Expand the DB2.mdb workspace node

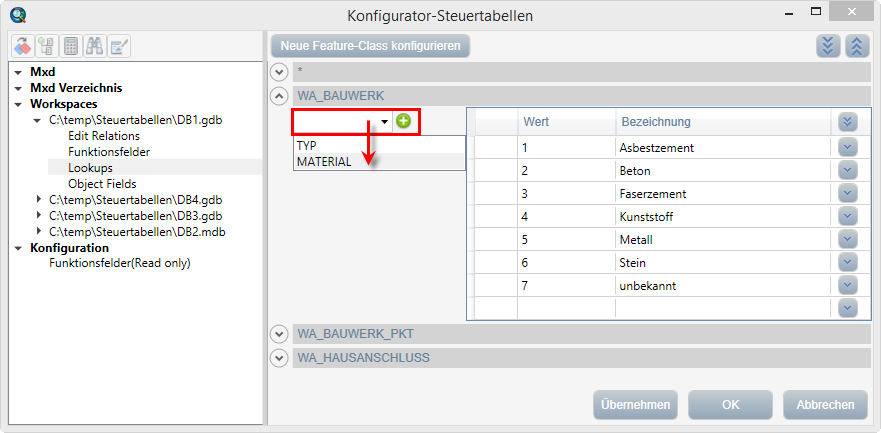point(38,231)
